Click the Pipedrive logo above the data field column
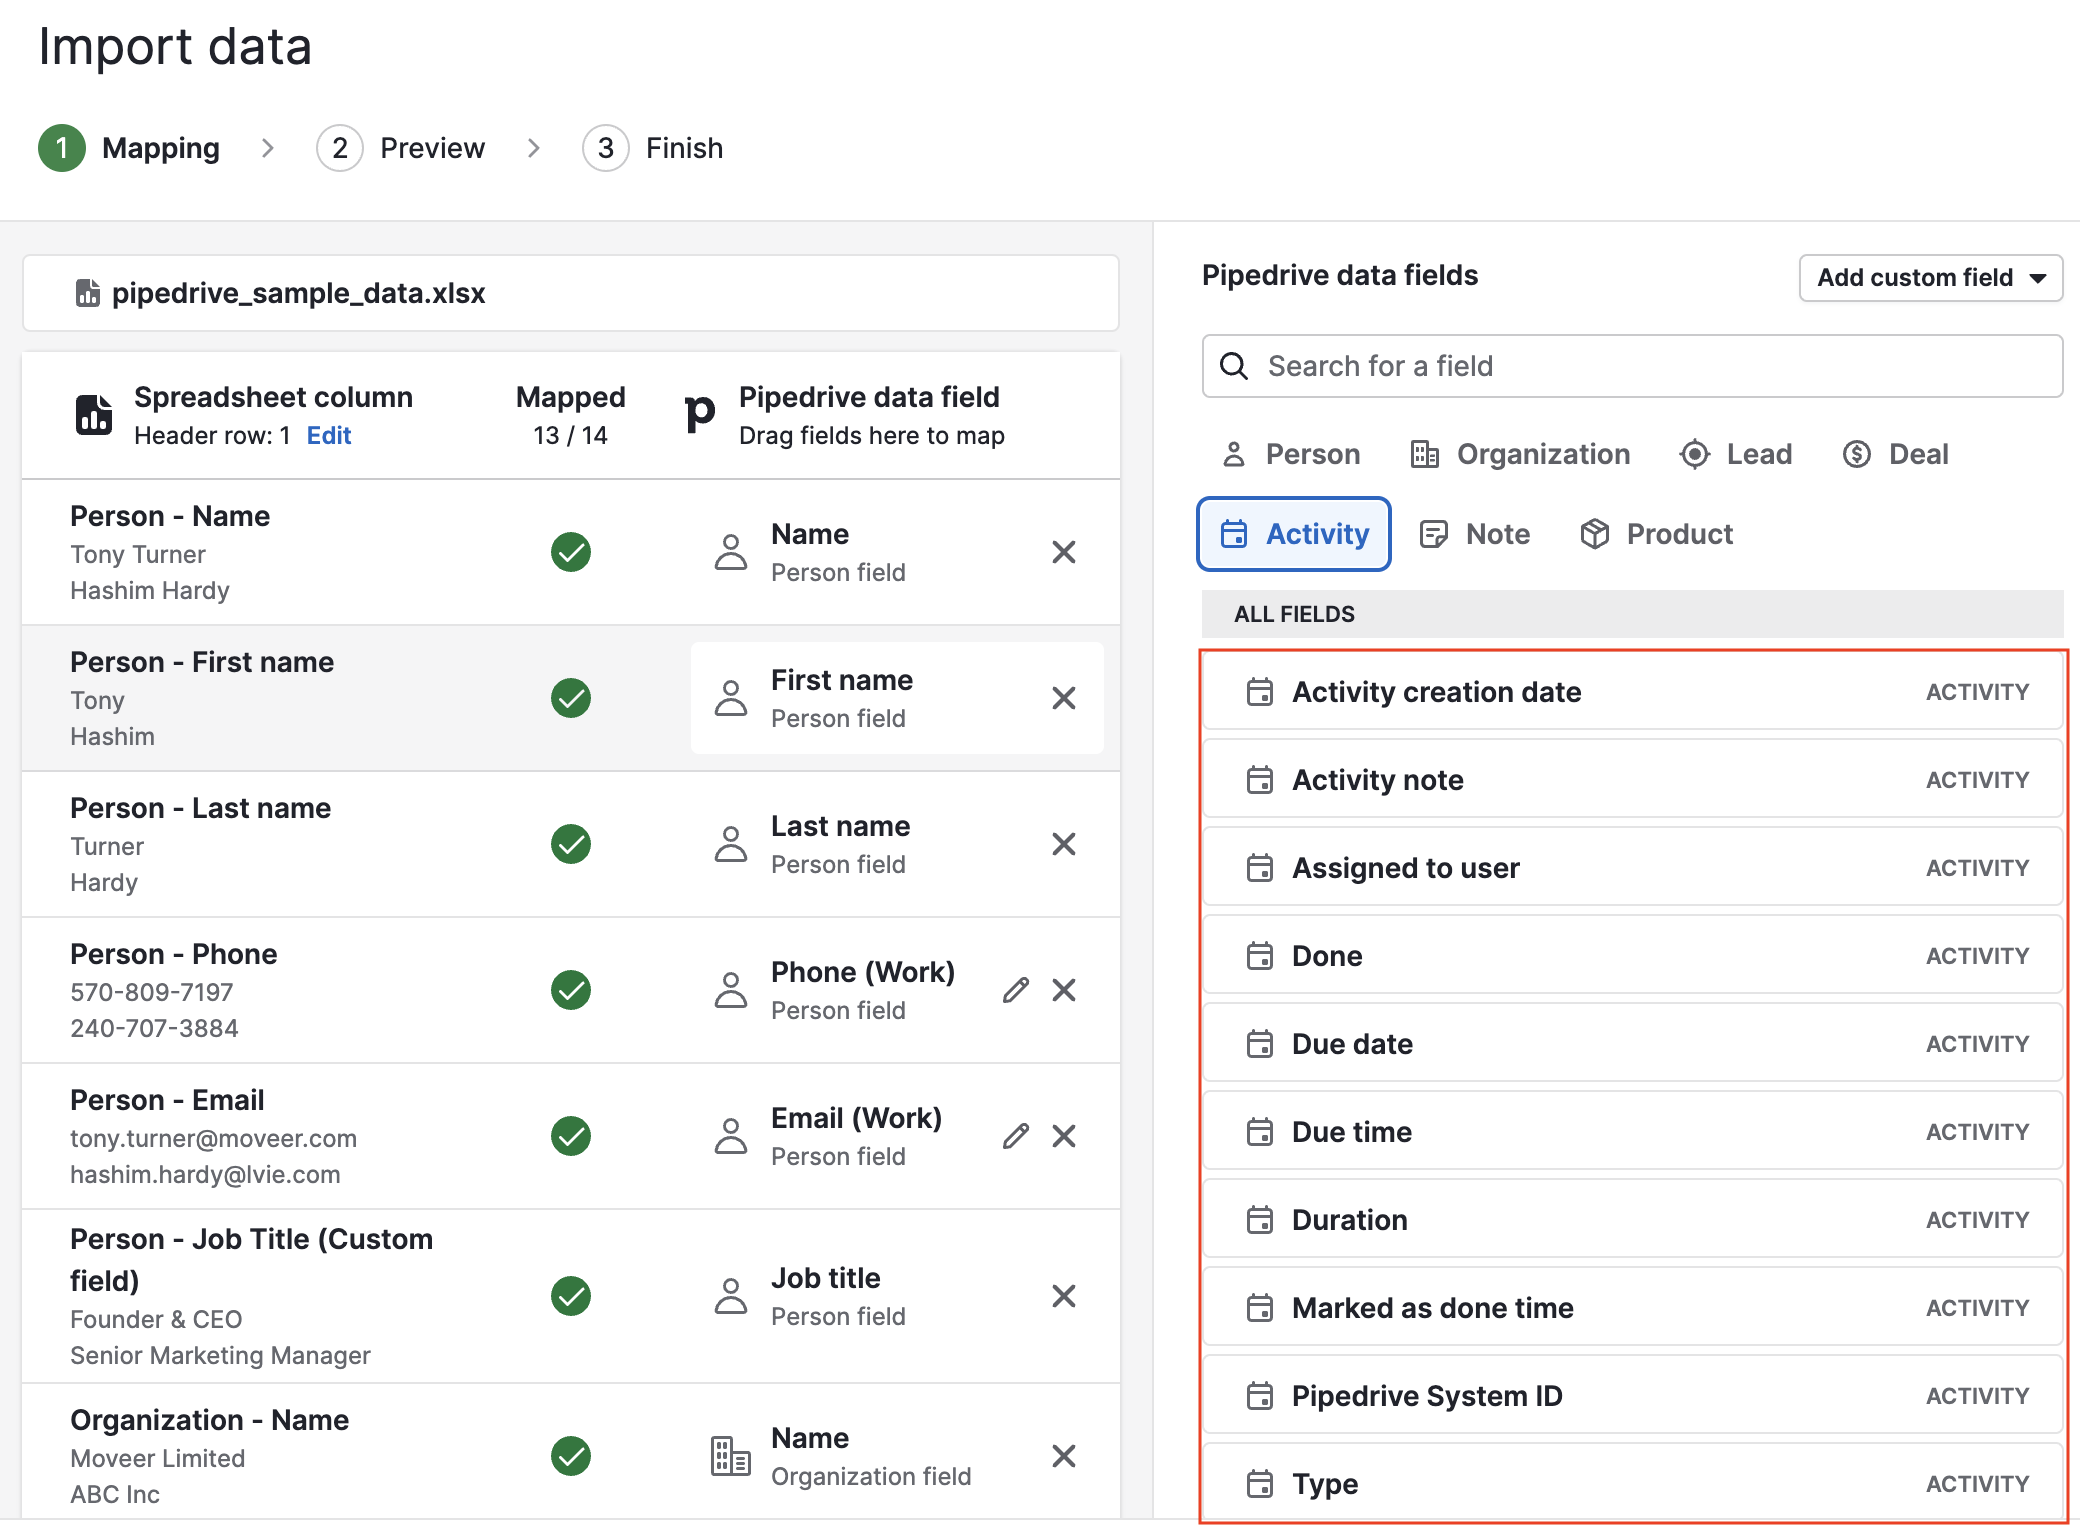The image size is (2080, 1532). pyautogui.click(x=700, y=412)
